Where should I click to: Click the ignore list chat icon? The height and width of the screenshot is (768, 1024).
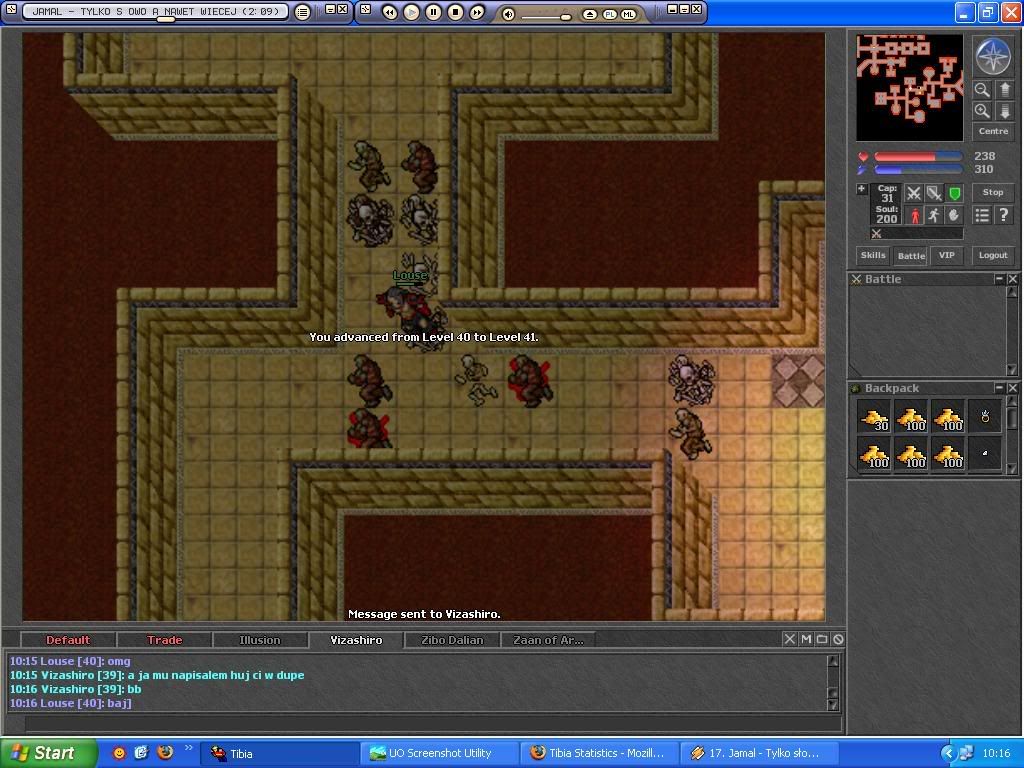839,639
